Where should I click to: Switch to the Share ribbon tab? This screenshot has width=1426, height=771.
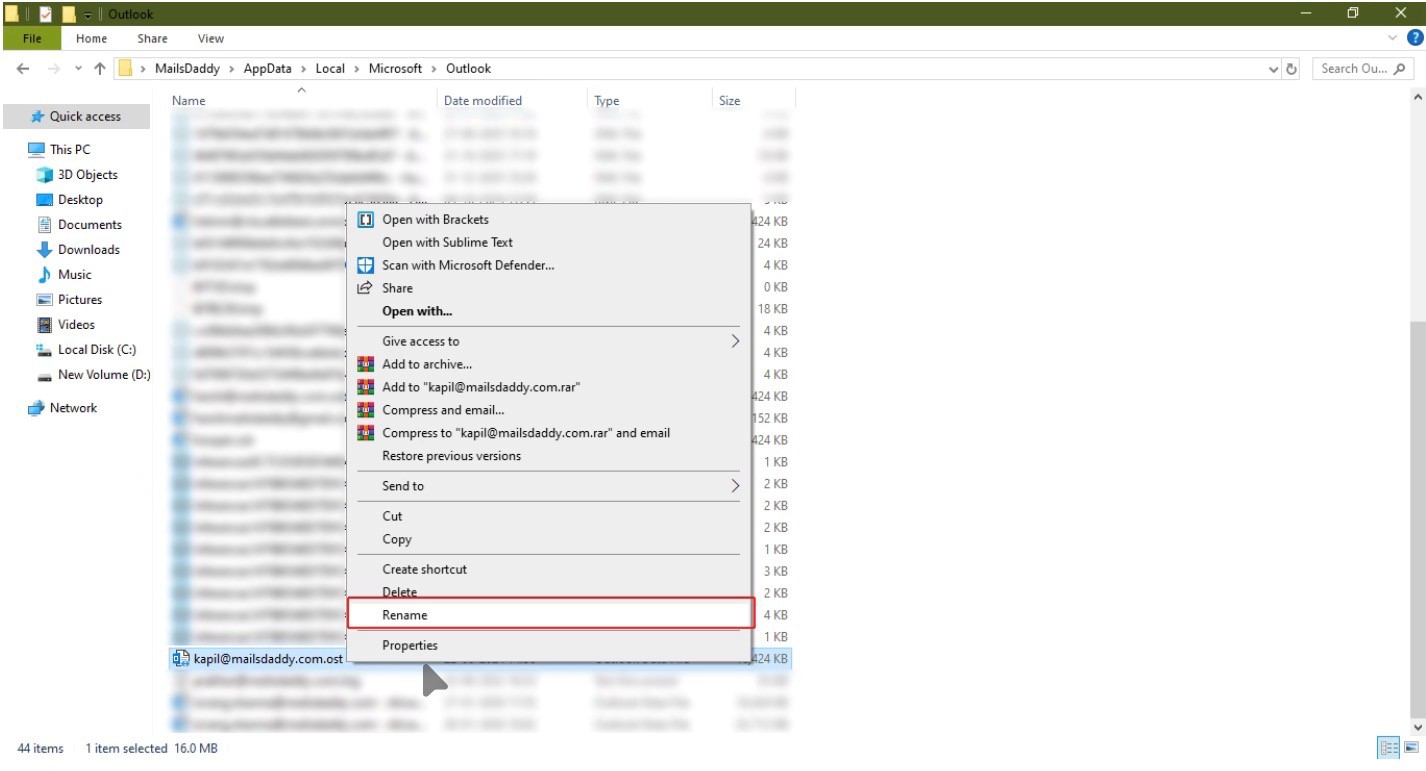[152, 38]
